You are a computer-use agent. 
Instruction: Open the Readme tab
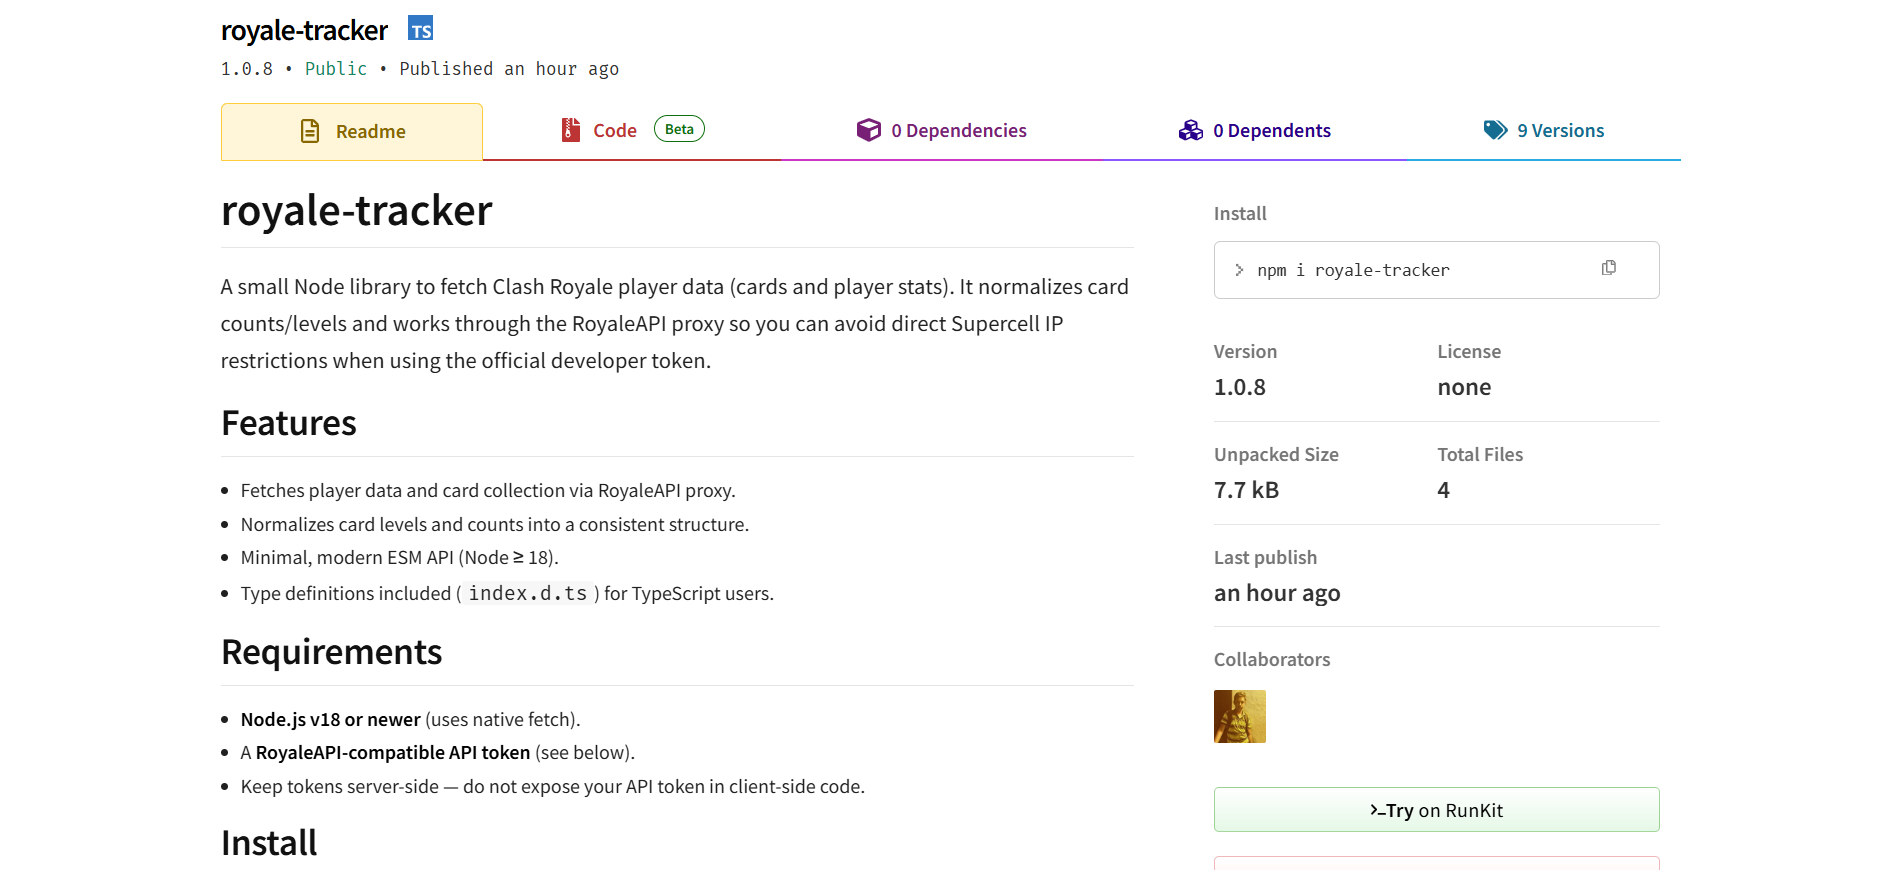pyautogui.click(x=370, y=132)
